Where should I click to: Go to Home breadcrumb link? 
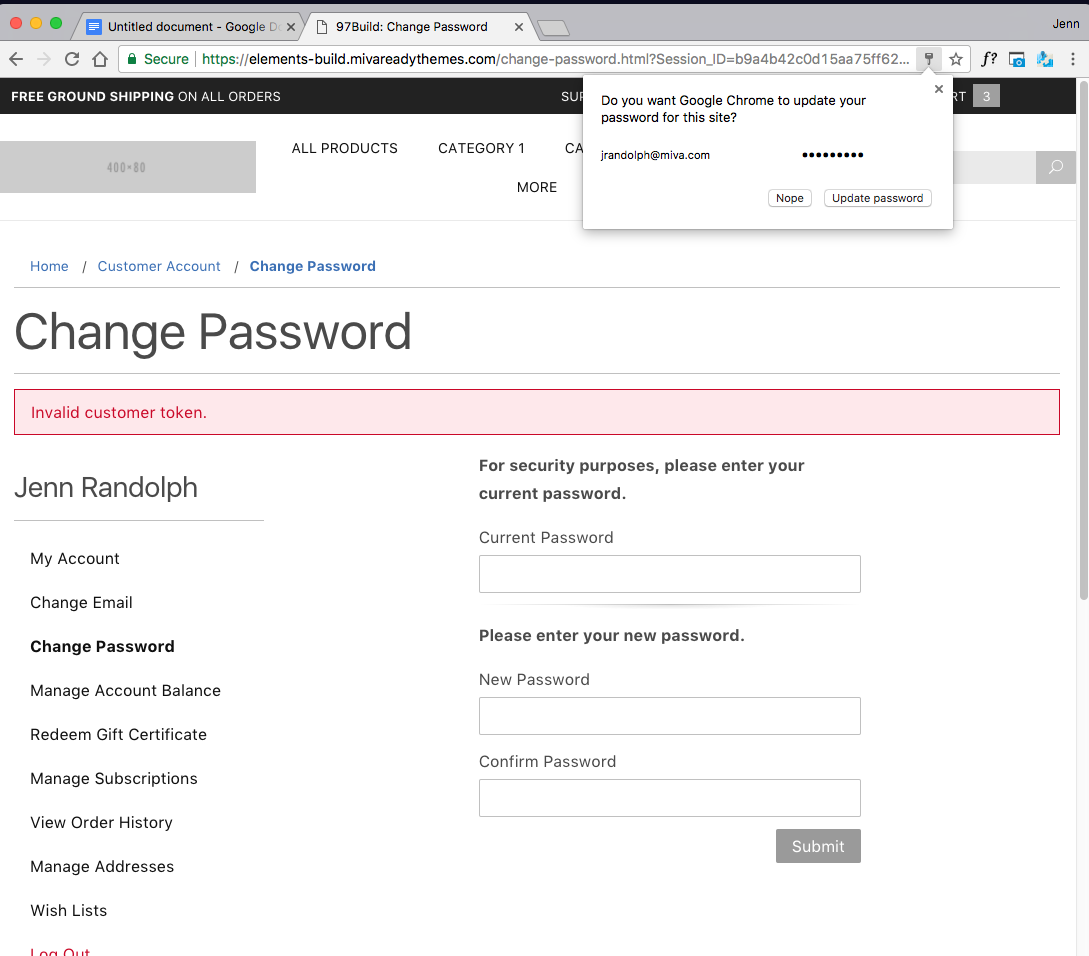click(49, 266)
